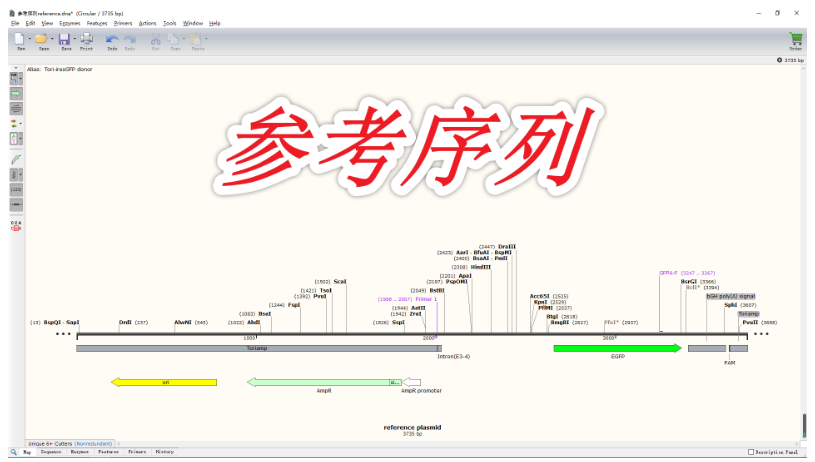Click the ScaI enzyme site label

point(339,282)
